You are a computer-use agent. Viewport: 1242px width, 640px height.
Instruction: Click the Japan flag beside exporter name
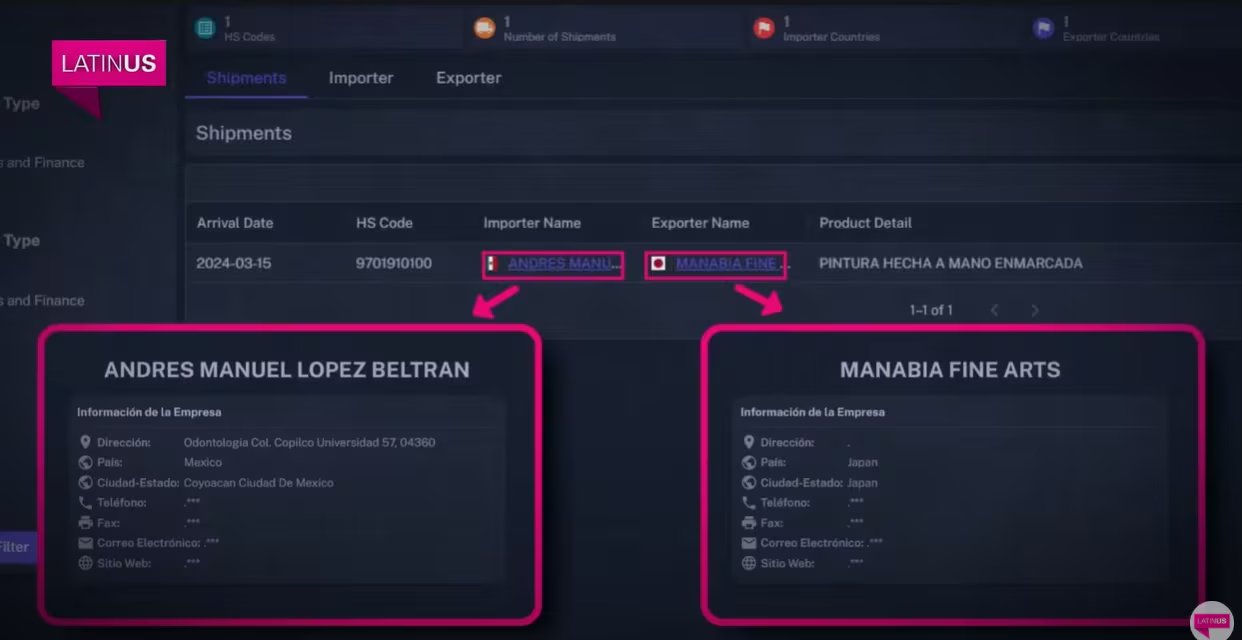[658, 264]
